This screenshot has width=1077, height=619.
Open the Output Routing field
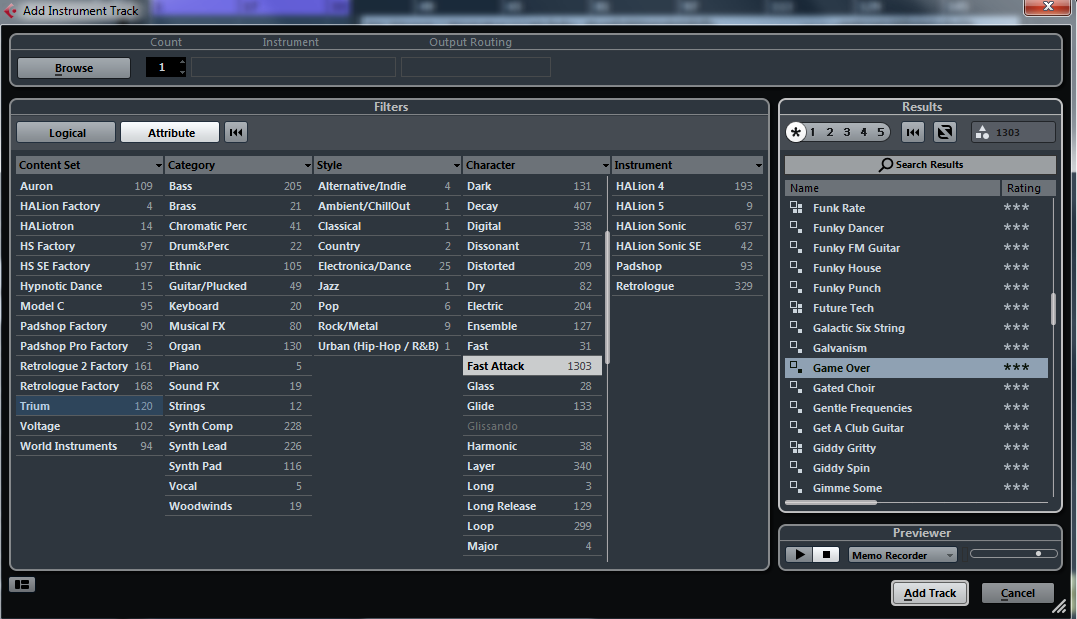[476, 67]
